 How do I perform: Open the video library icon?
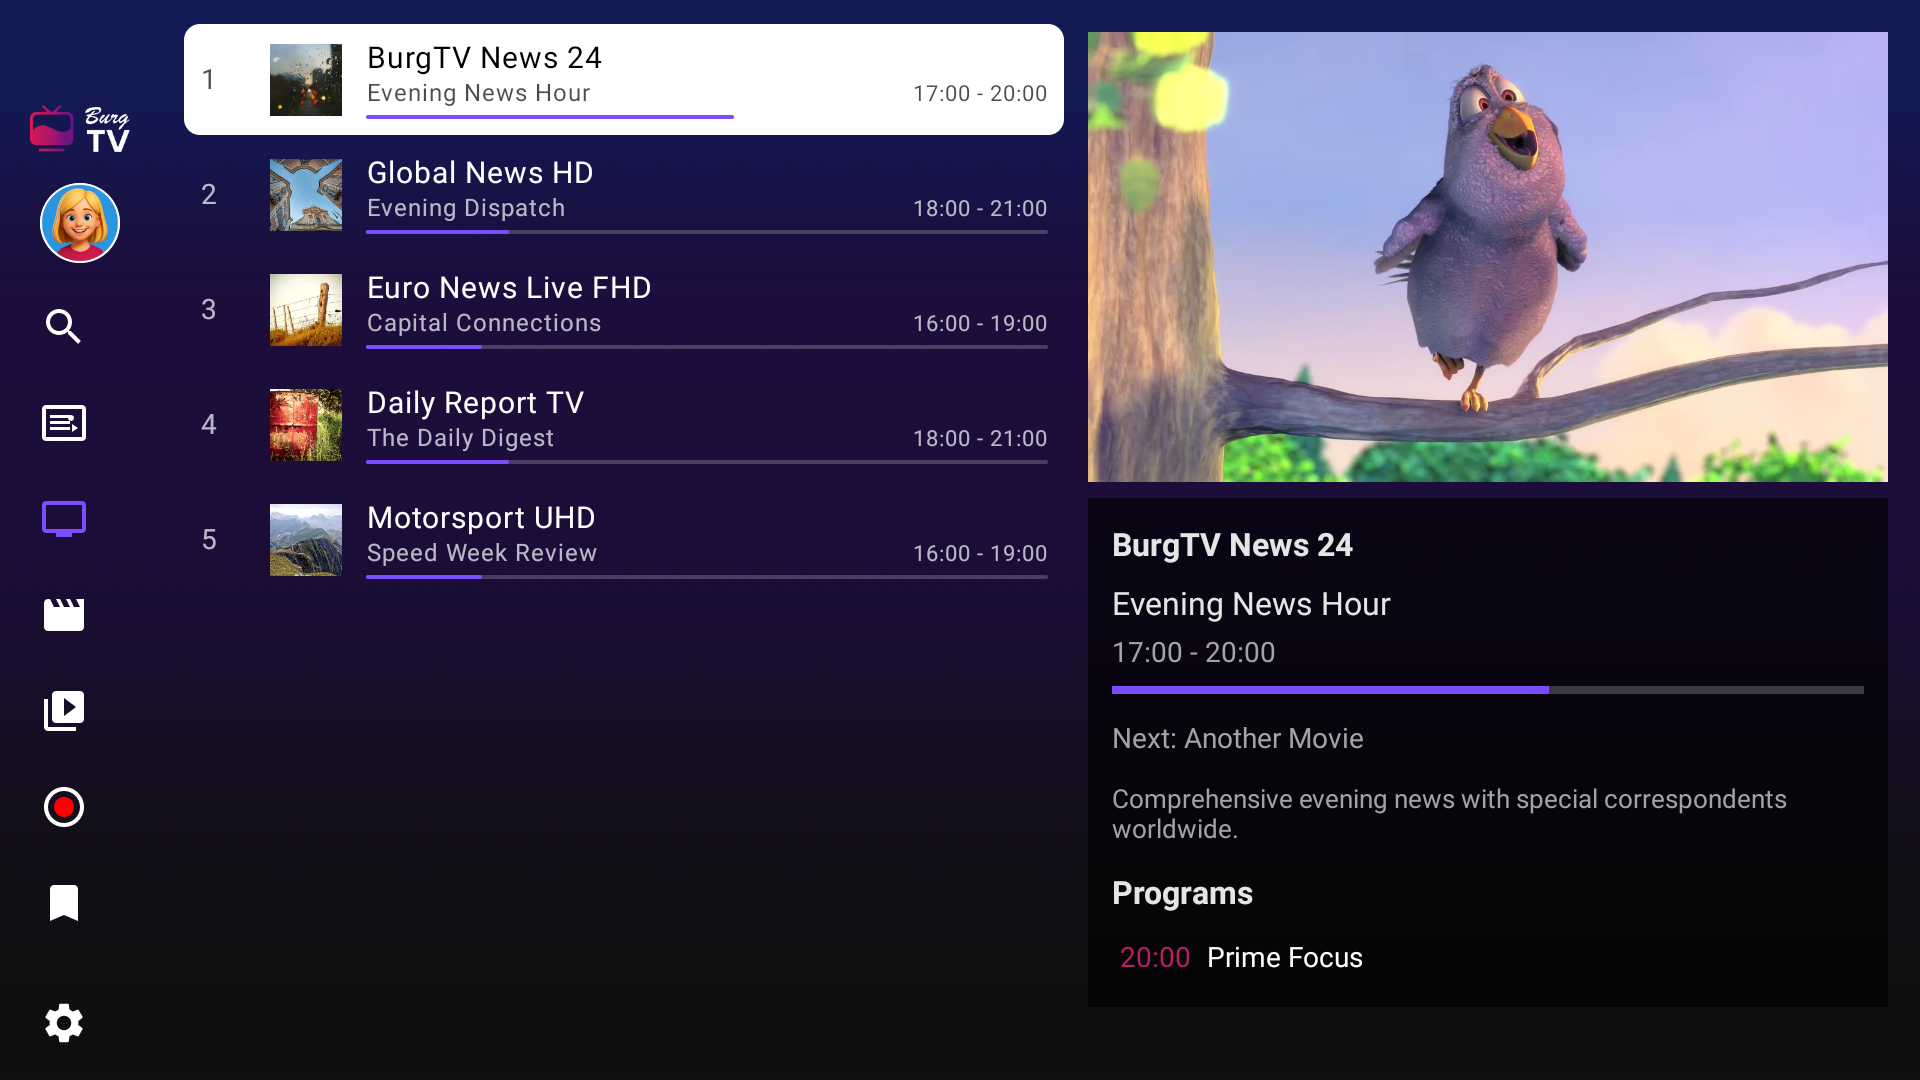click(63, 711)
